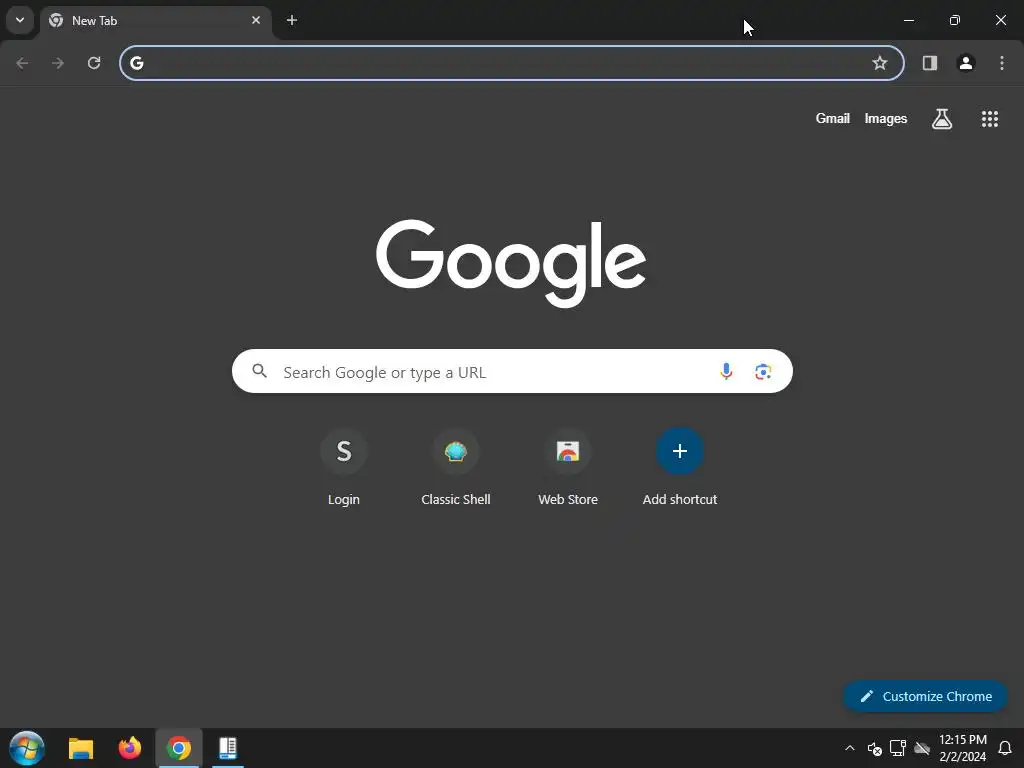
Task: Open the tab search dropdown arrow
Action: (20, 20)
